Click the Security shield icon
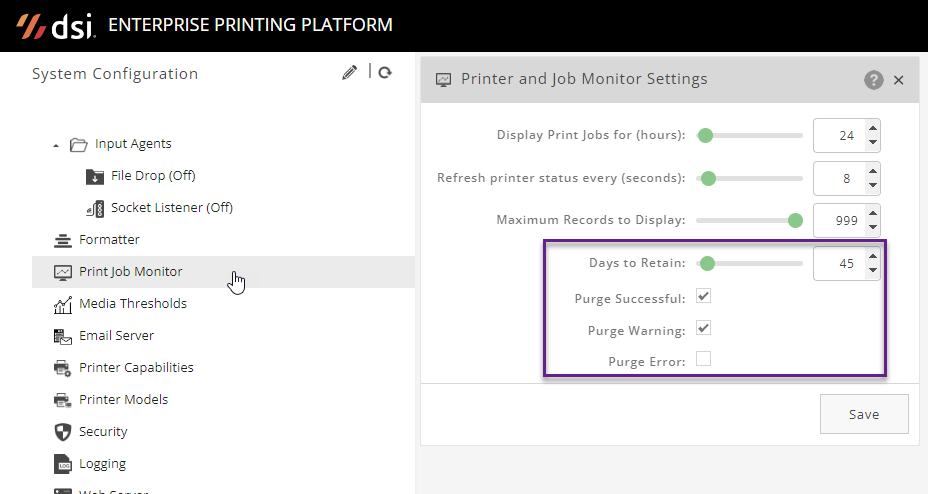This screenshot has width=928, height=494. click(x=63, y=432)
